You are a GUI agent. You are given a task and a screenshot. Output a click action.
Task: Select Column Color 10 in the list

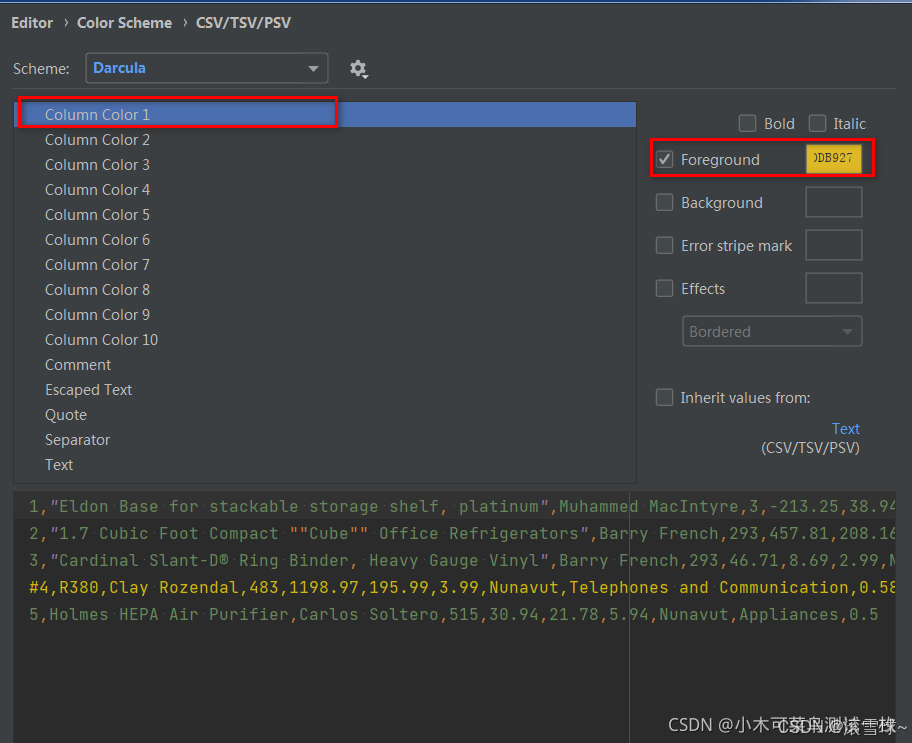[x=325, y=340]
